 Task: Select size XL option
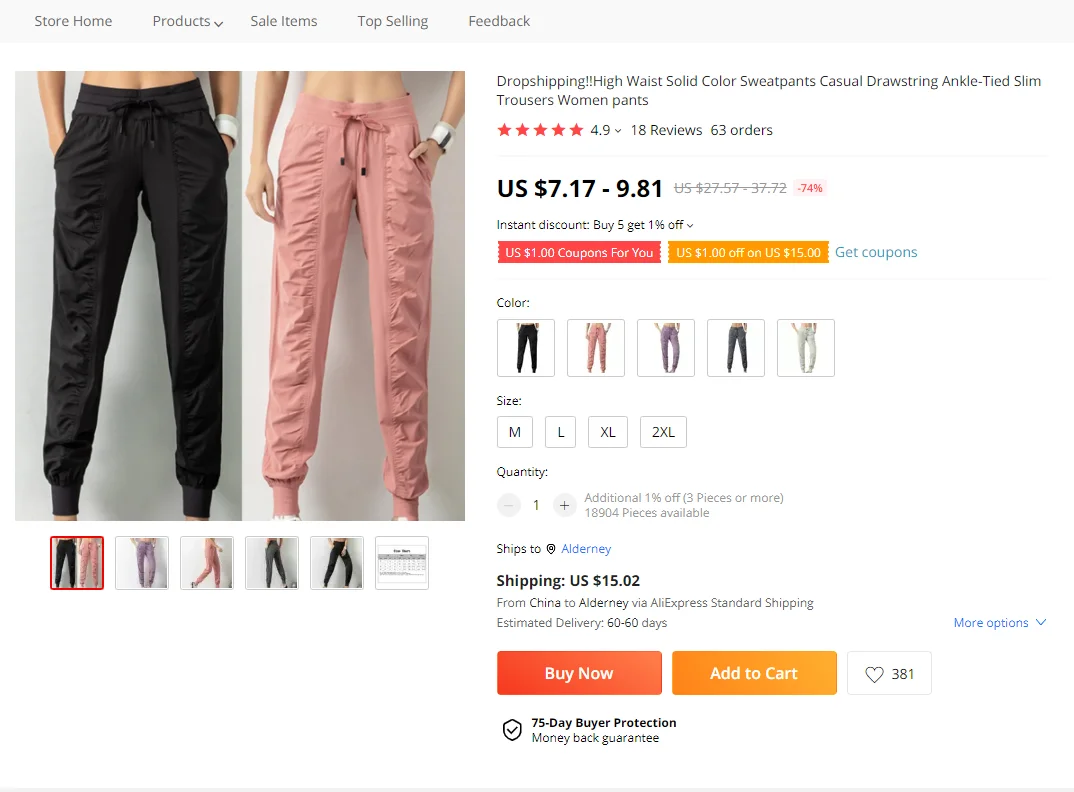(x=608, y=432)
